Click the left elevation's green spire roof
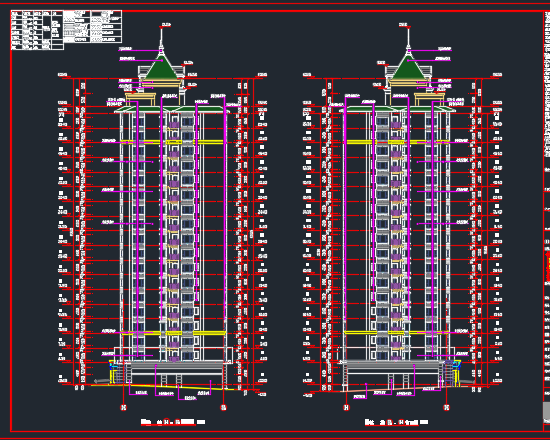The image size is (550, 440). click(x=161, y=67)
